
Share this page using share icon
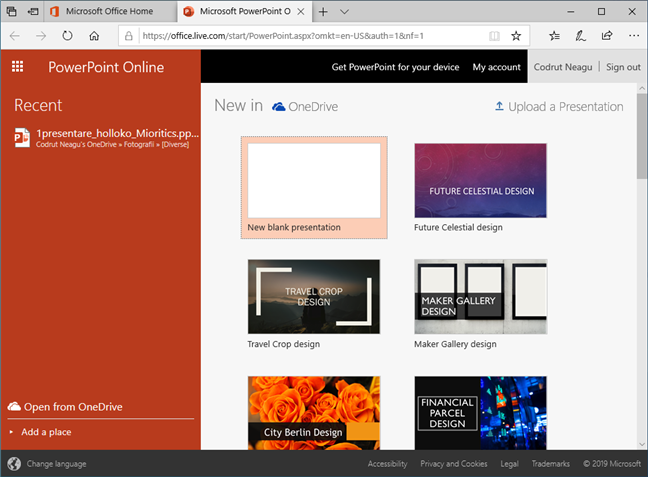[606, 35]
